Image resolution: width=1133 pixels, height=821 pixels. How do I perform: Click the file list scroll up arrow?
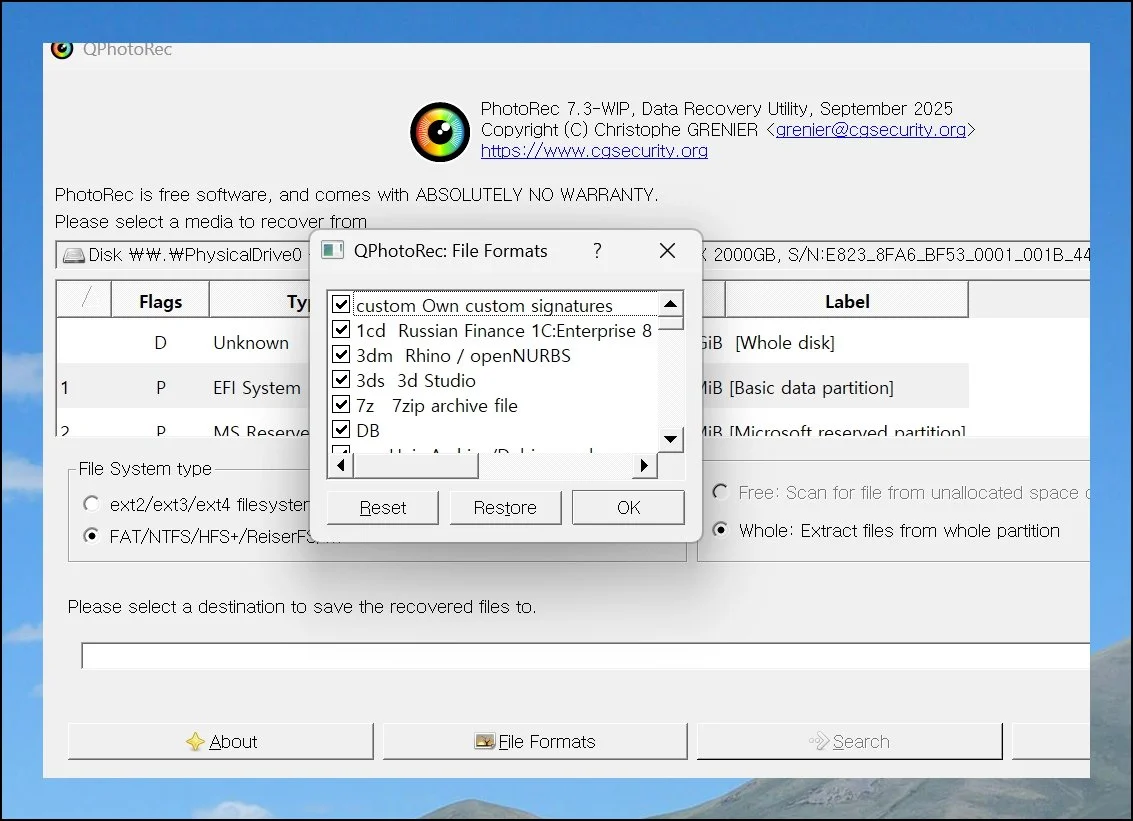click(x=671, y=303)
